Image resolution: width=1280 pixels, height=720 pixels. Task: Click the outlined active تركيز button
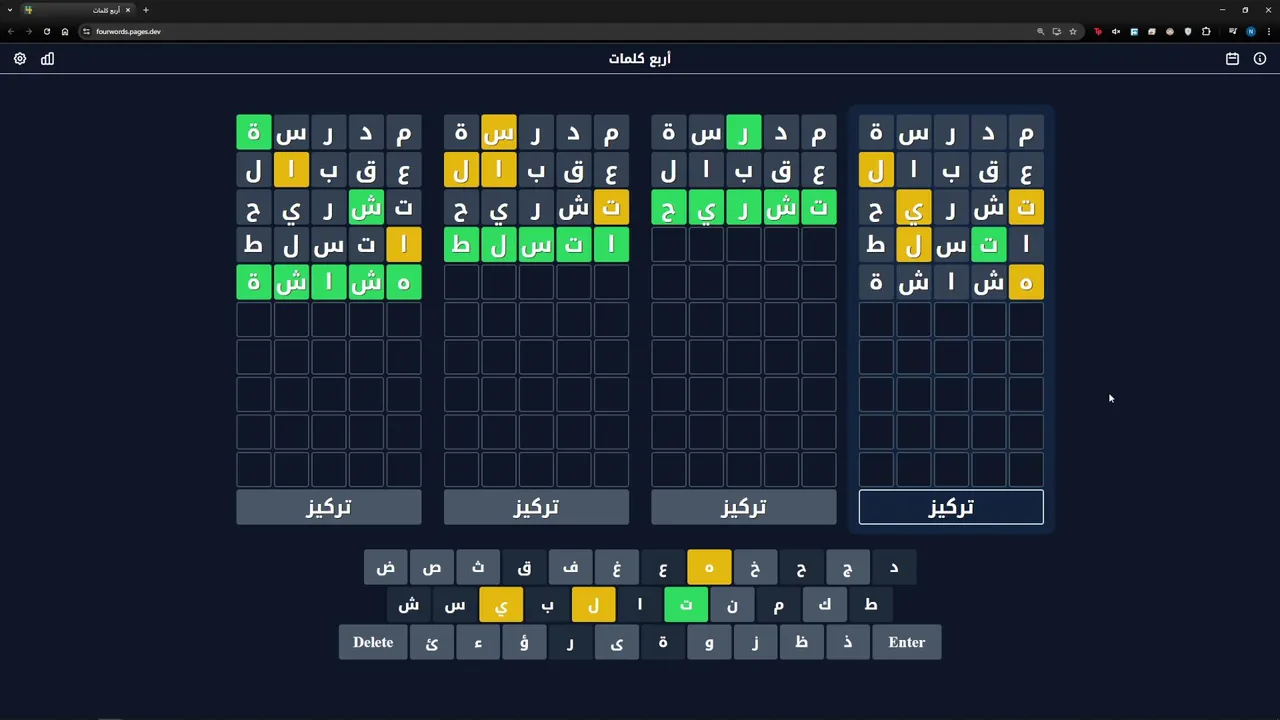pos(951,507)
